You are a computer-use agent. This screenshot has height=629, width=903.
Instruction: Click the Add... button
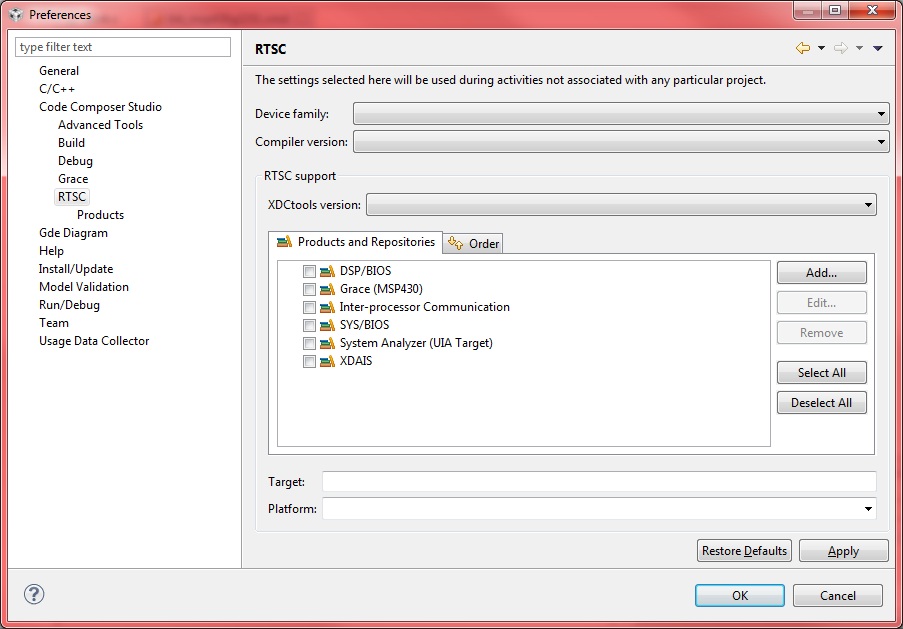[821, 272]
